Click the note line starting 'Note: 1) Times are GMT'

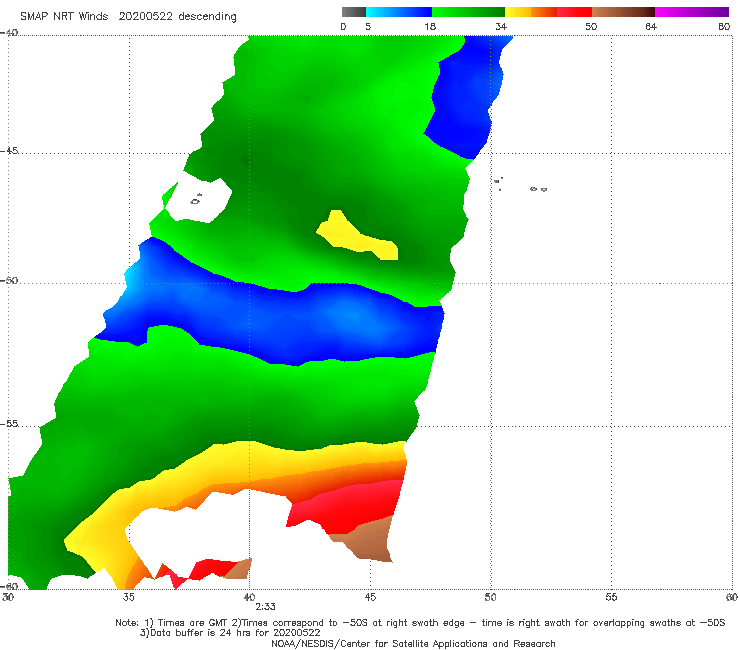click(420, 623)
